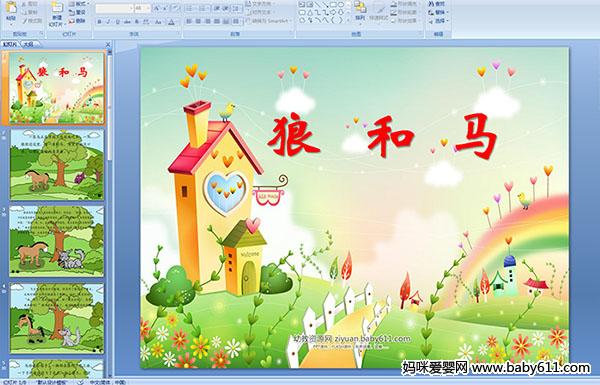
Task: Click the Reset slide button
Action: (78, 12)
